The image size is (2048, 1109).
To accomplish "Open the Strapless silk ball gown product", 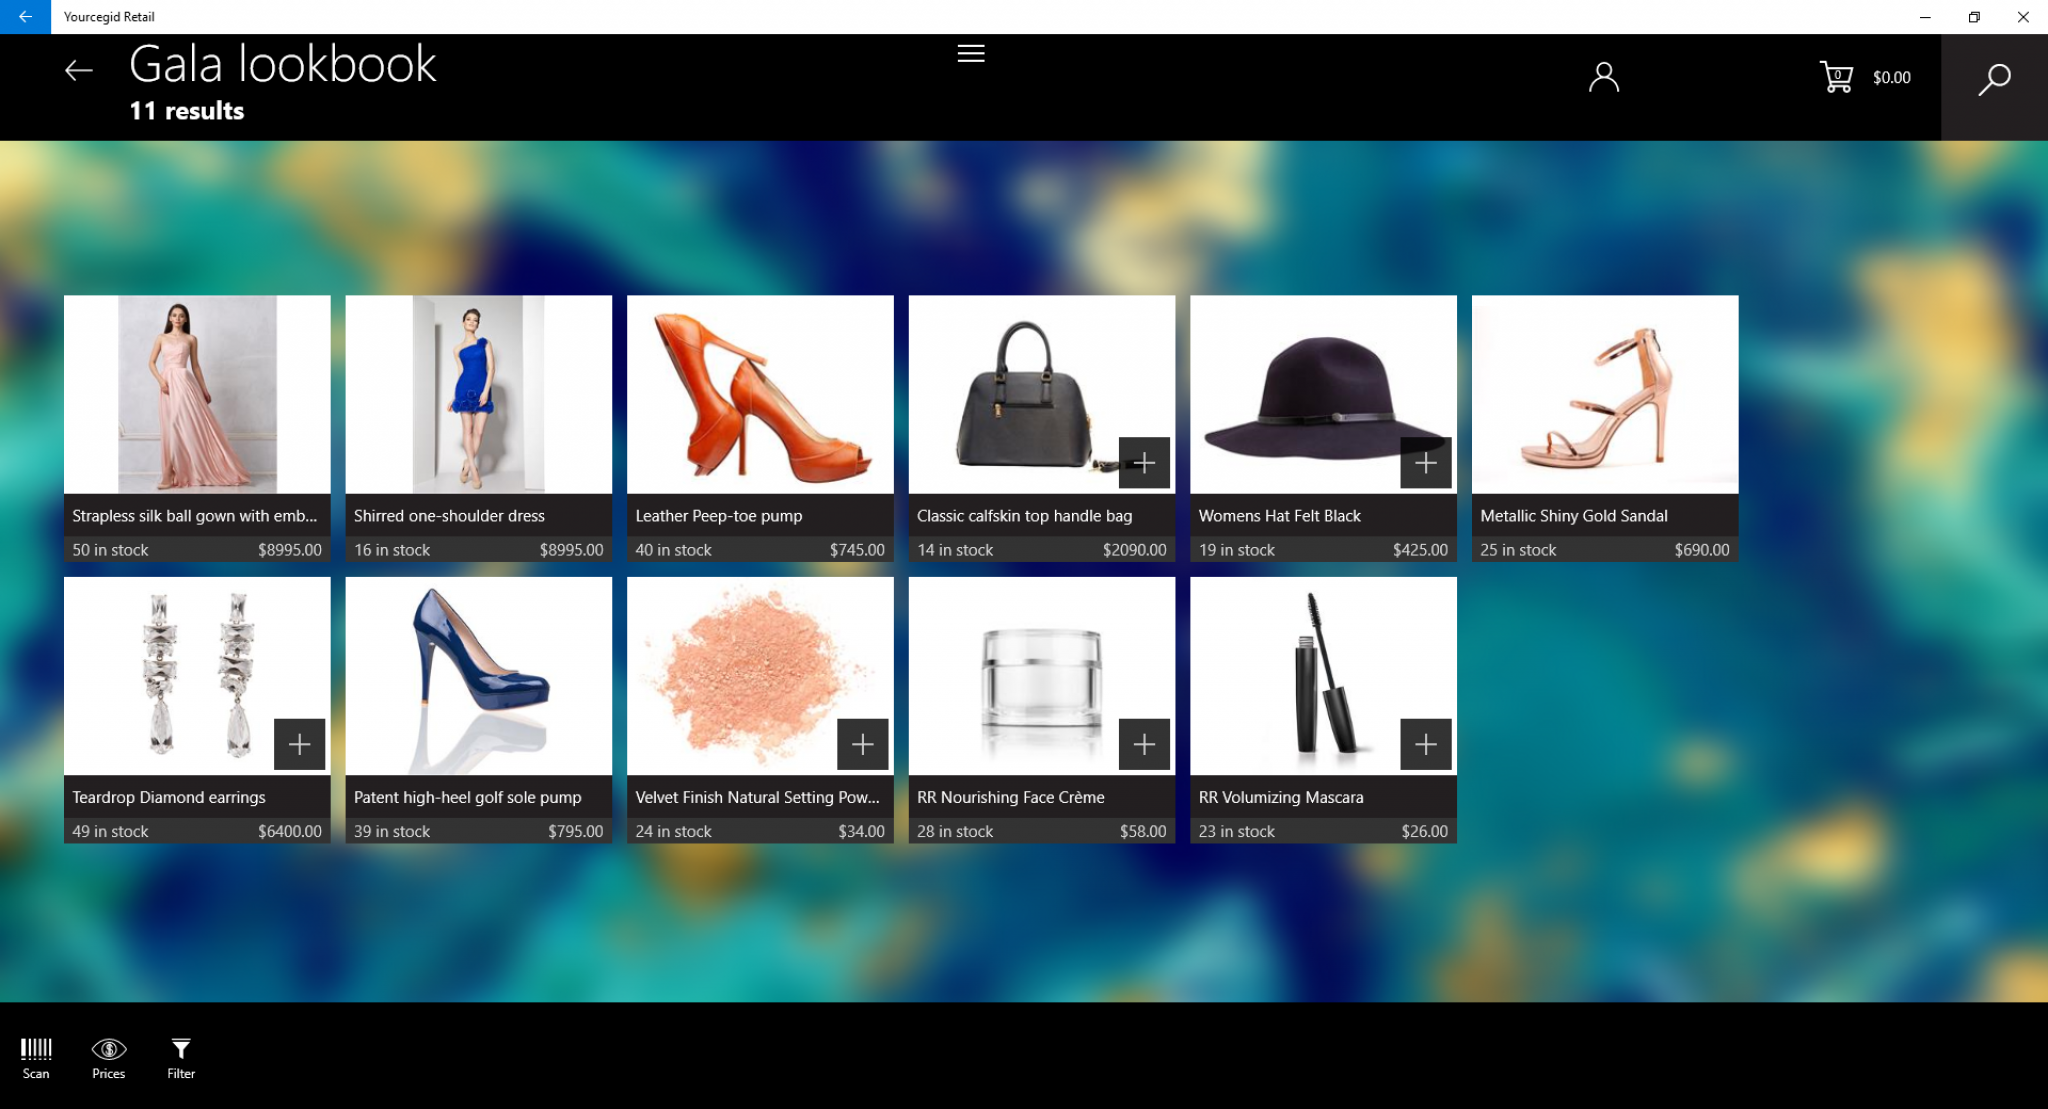I will tap(196, 395).
